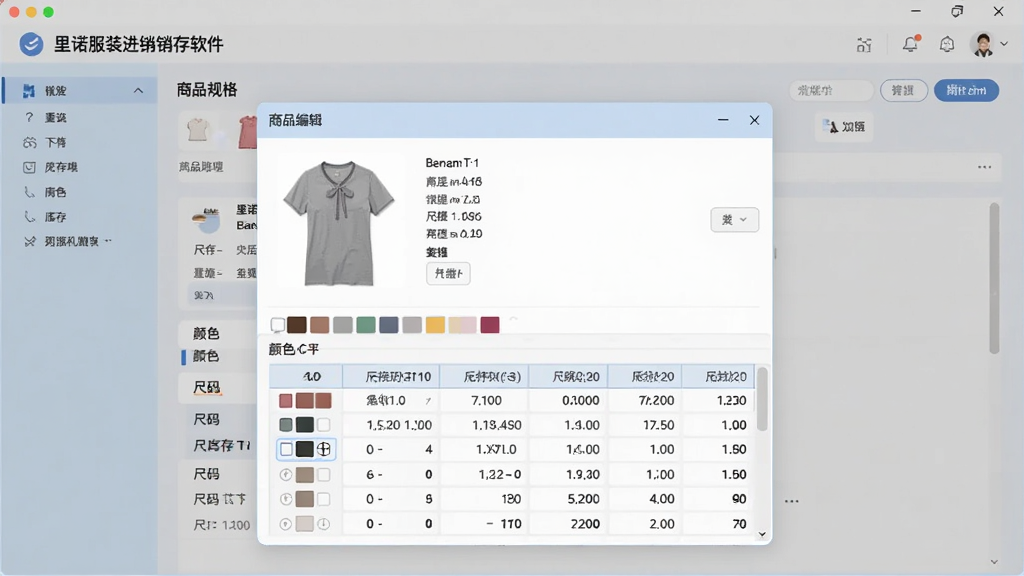This screenshot has height=576, width=1024.
Task: Tick the white square box in the 17.50 row
Action: pyautogui.click(x=324, y=425)
